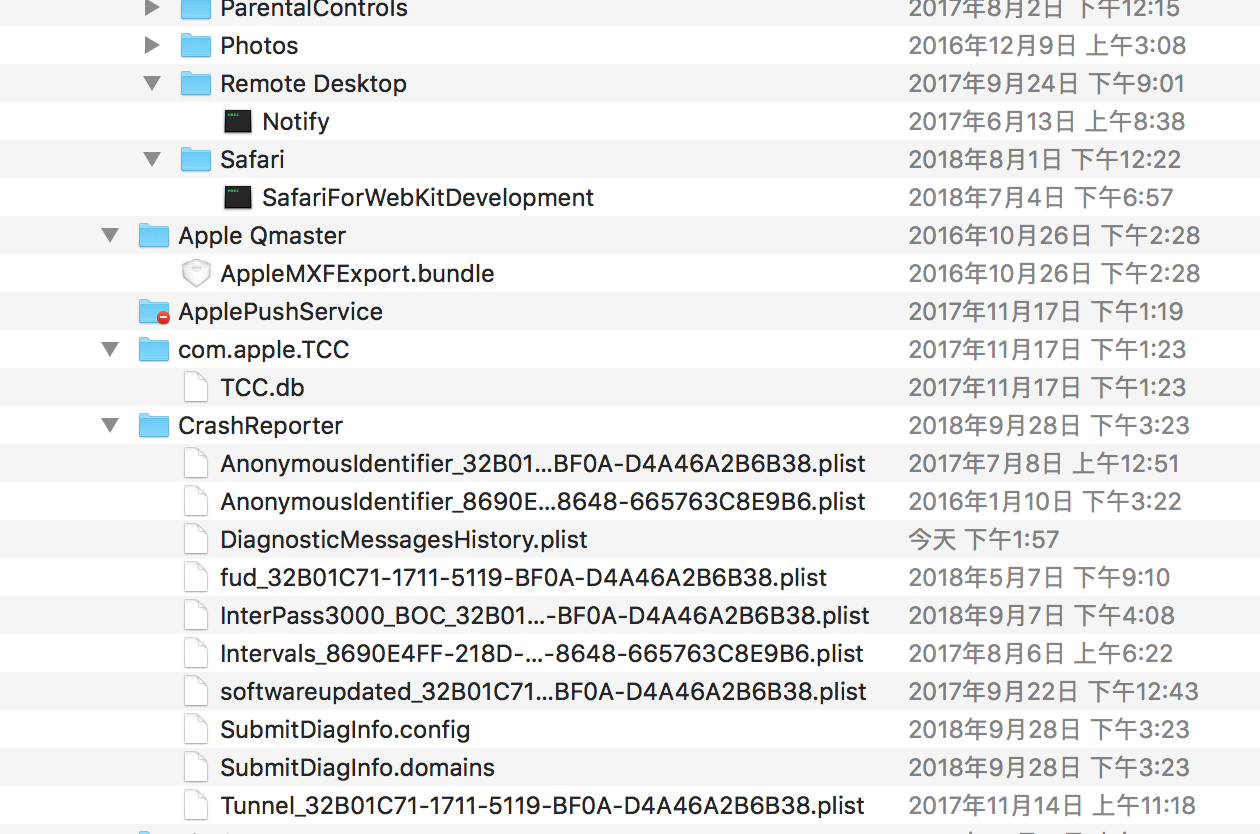Select the TCC.db file icon
1260x834 pixels.
click(196, 387)
